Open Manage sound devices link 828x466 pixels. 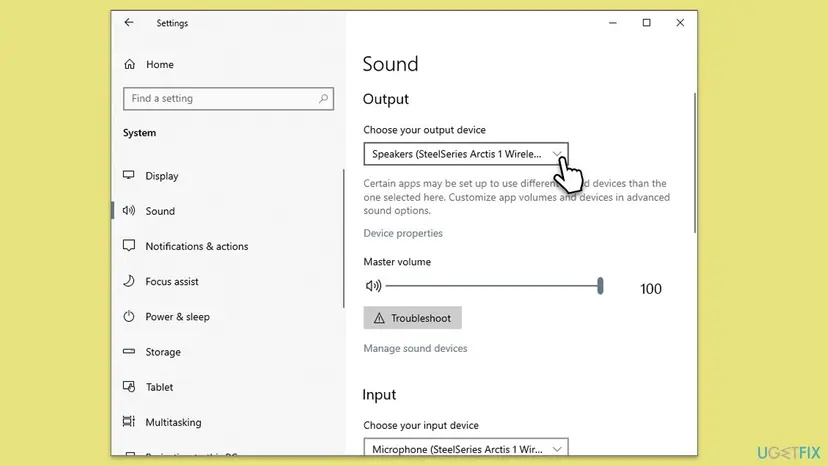[415, 348]
